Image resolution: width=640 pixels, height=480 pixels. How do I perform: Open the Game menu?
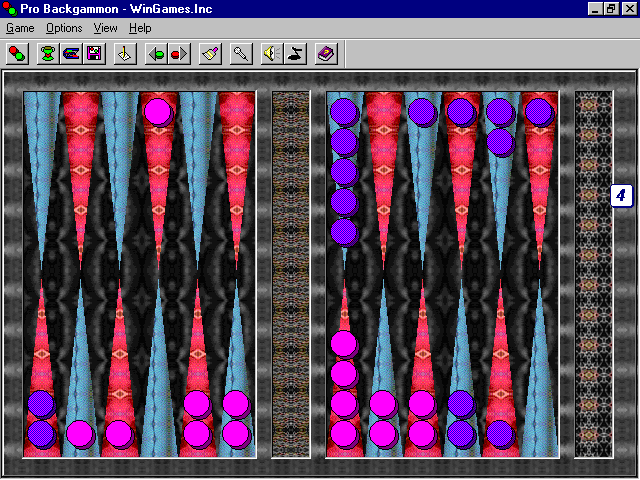point(20,28)
